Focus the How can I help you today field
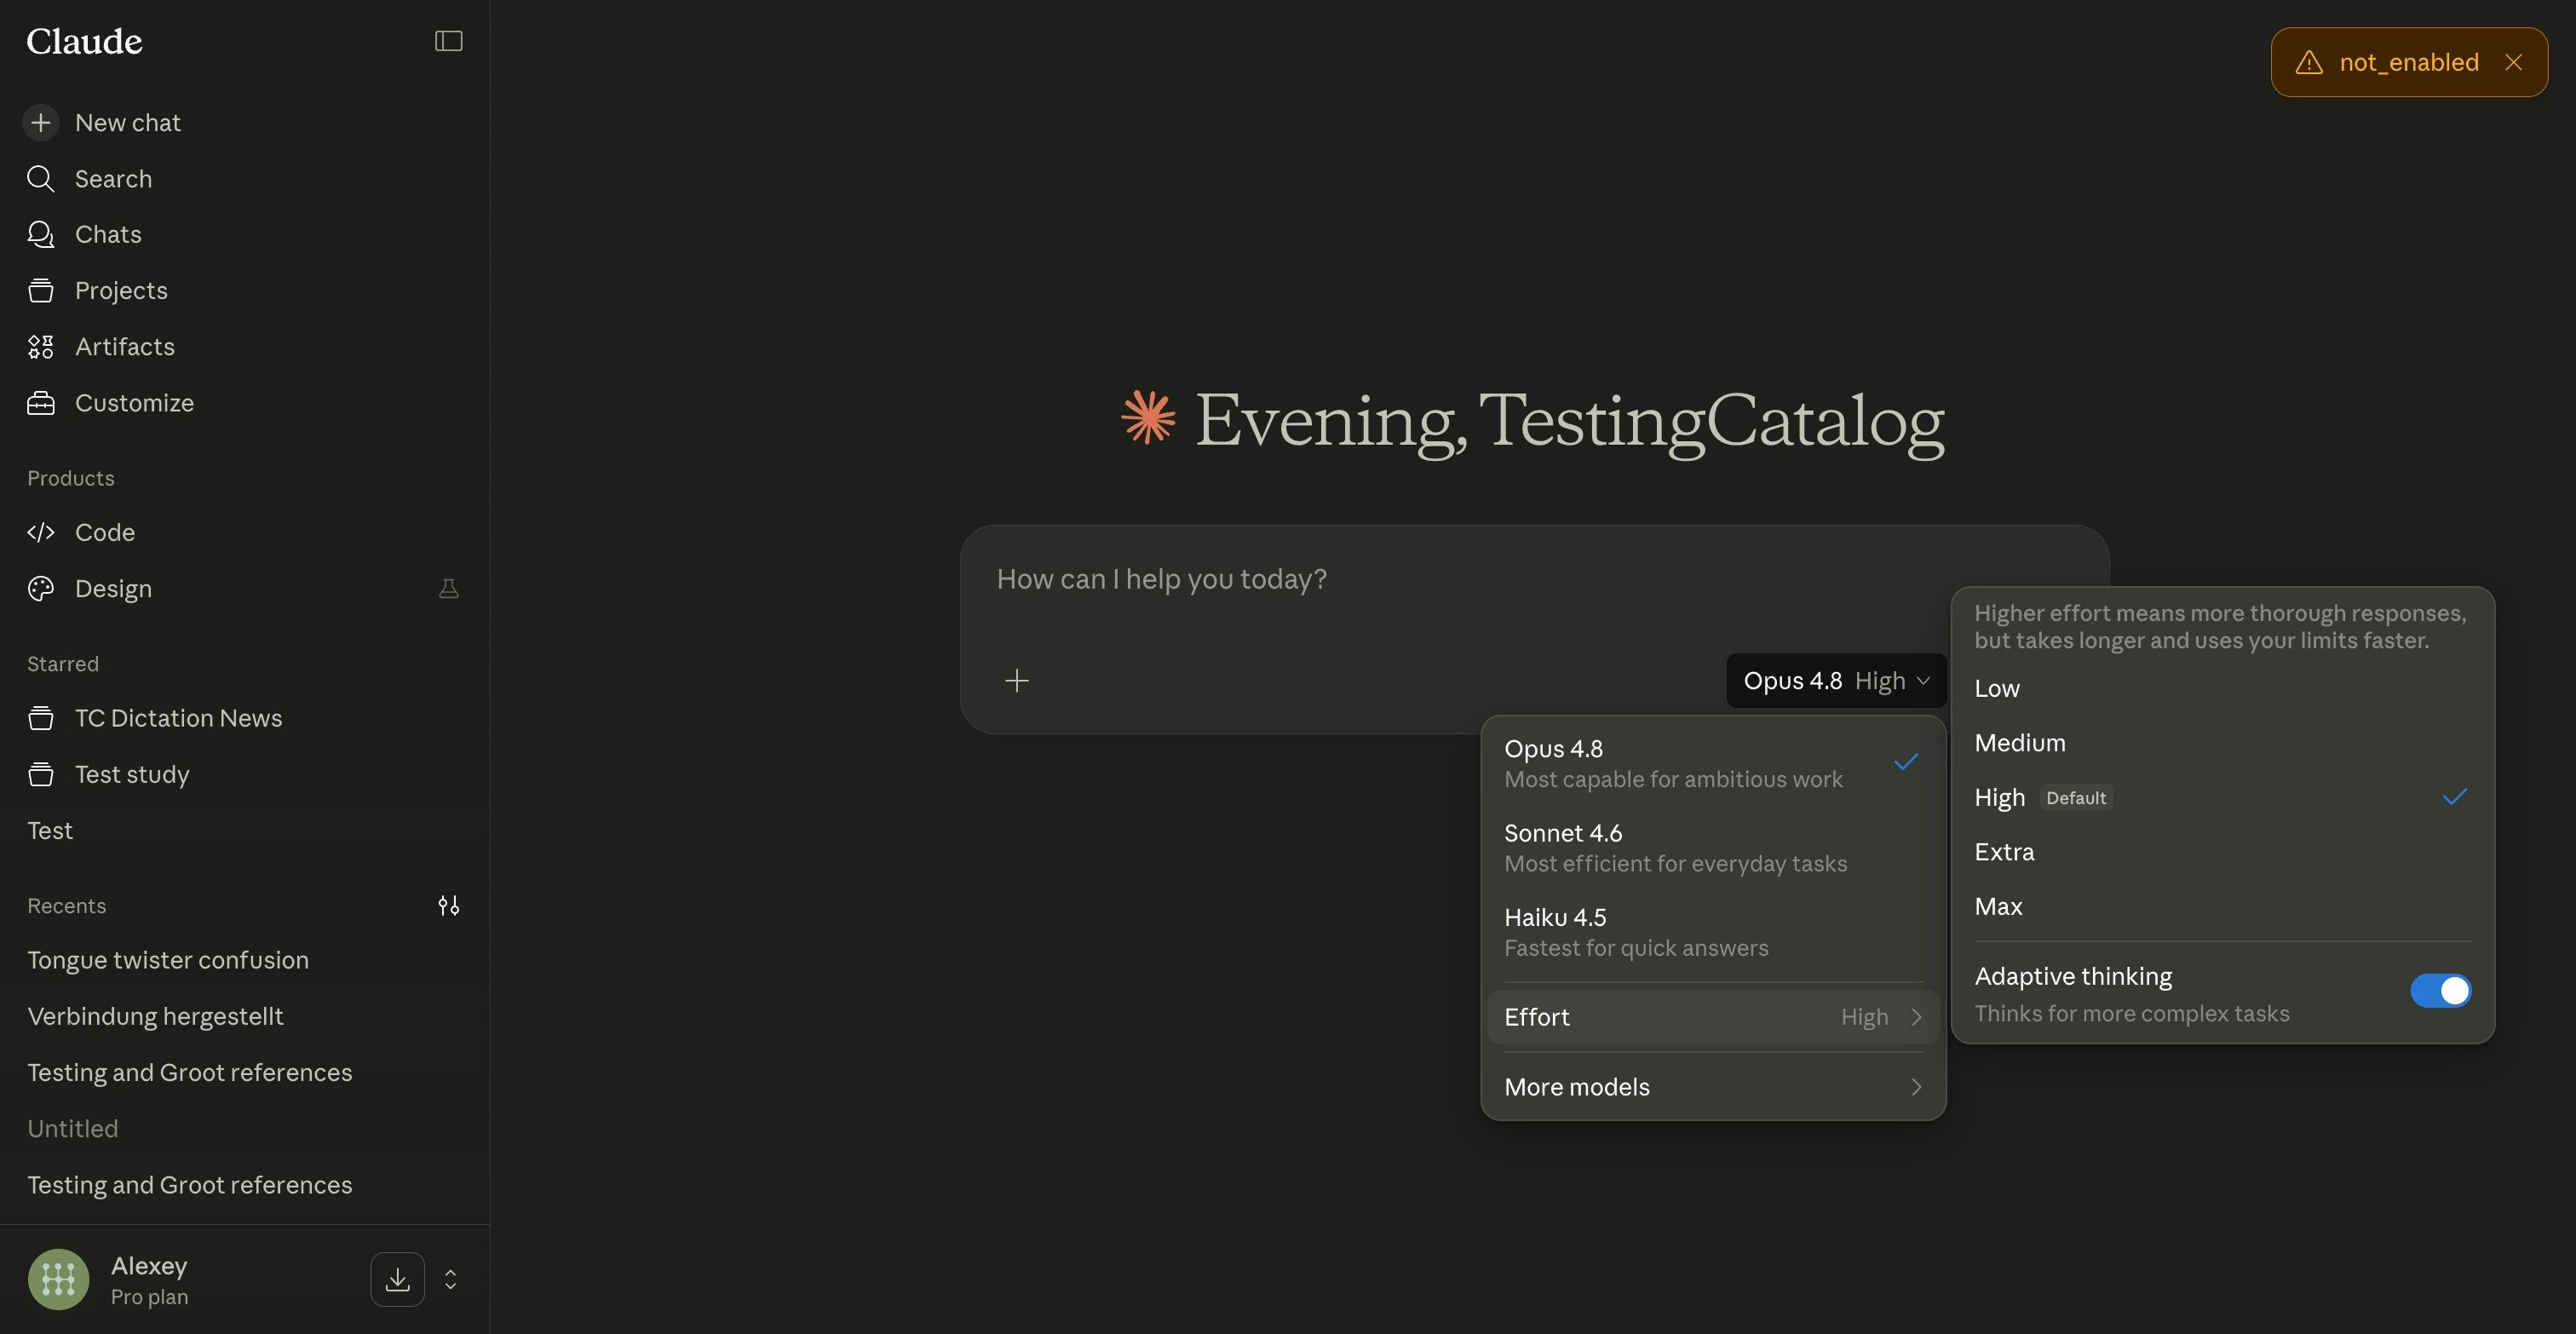The width and height of the screenshot is (2576, 1334). (1534, 580)
